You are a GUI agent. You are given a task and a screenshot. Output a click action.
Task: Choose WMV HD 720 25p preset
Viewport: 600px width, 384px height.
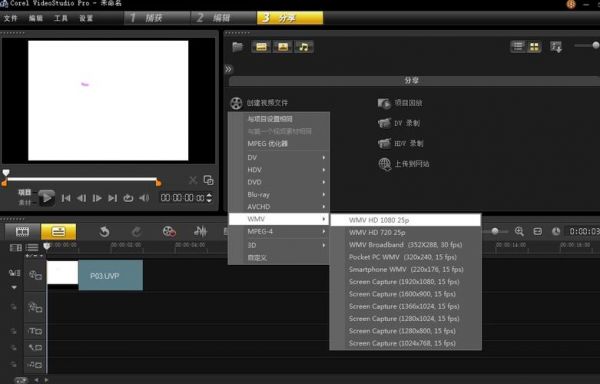(405, 232)
